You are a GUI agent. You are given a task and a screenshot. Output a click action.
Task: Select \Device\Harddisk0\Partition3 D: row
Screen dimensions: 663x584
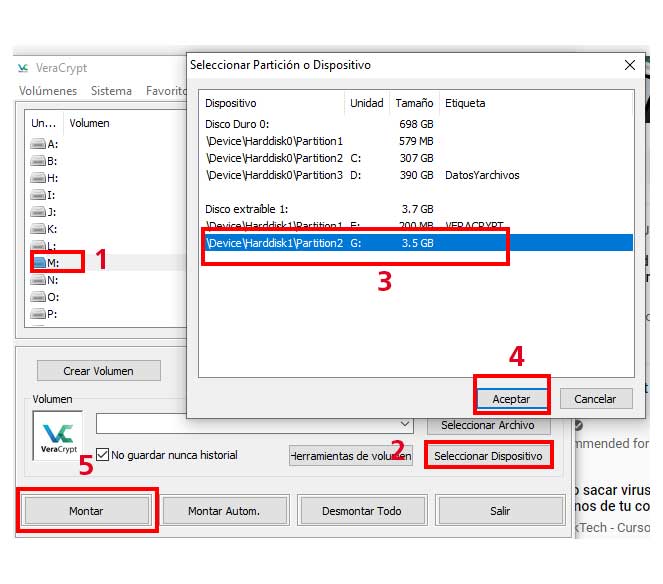tap(416, 175)
